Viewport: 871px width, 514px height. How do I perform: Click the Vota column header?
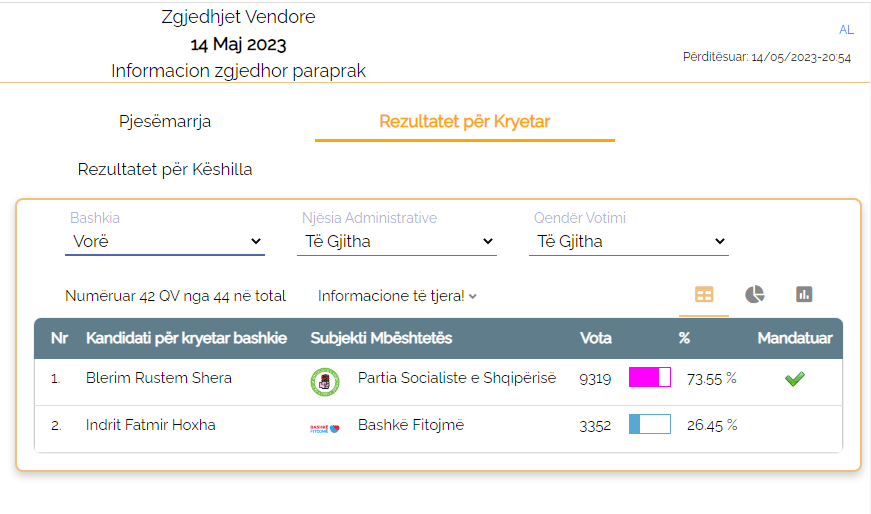pyautogui.click(x=596, y=338)
